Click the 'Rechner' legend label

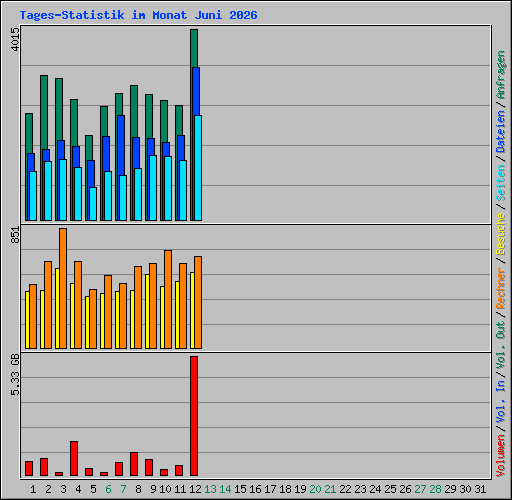click(x=501, y=288)
